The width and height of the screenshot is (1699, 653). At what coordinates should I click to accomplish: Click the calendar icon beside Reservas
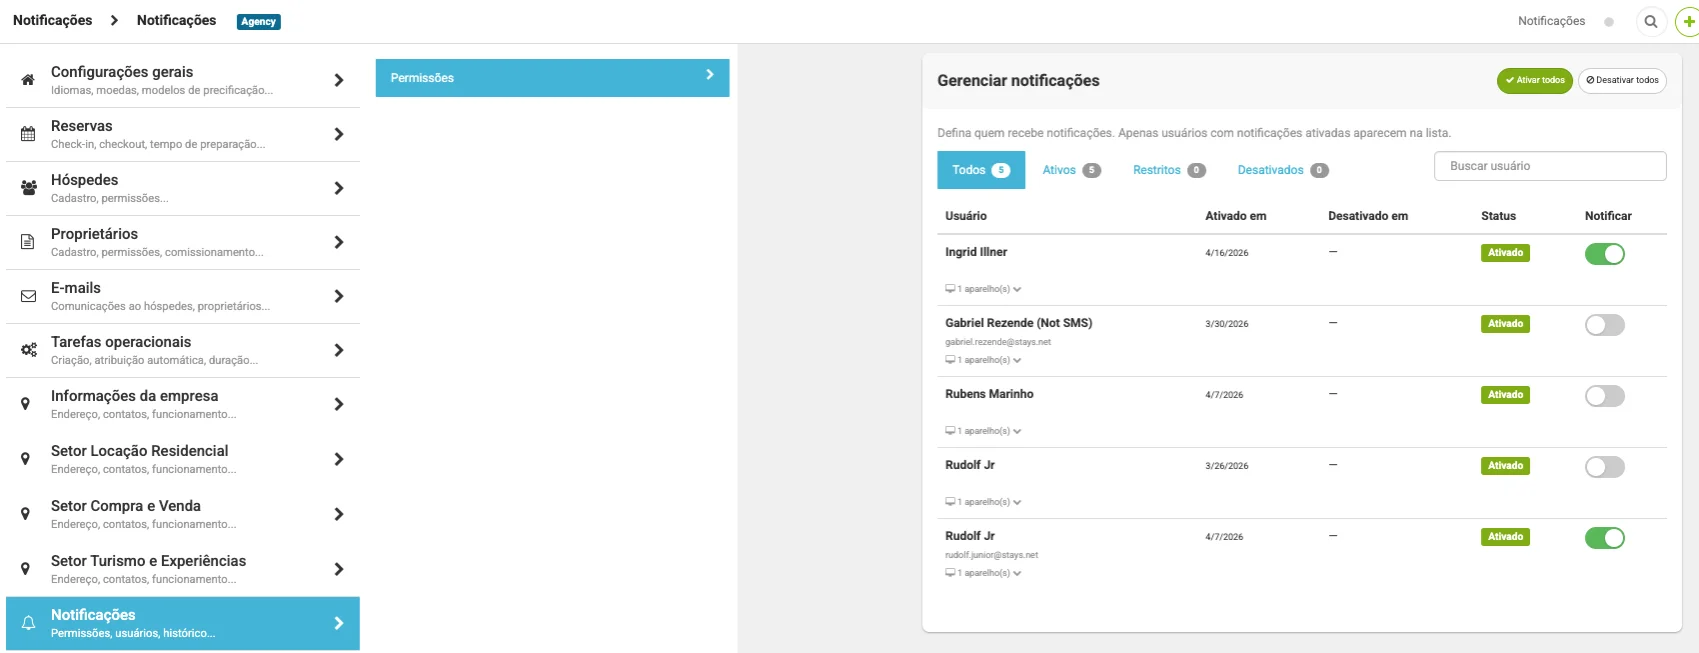tap(28, 134)
